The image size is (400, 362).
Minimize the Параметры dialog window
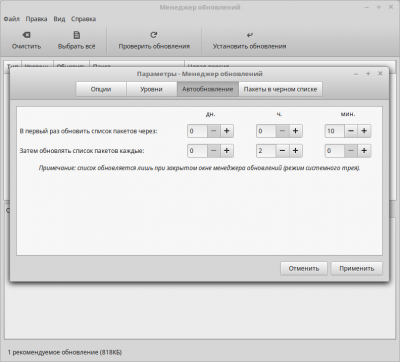click(356, 74)
